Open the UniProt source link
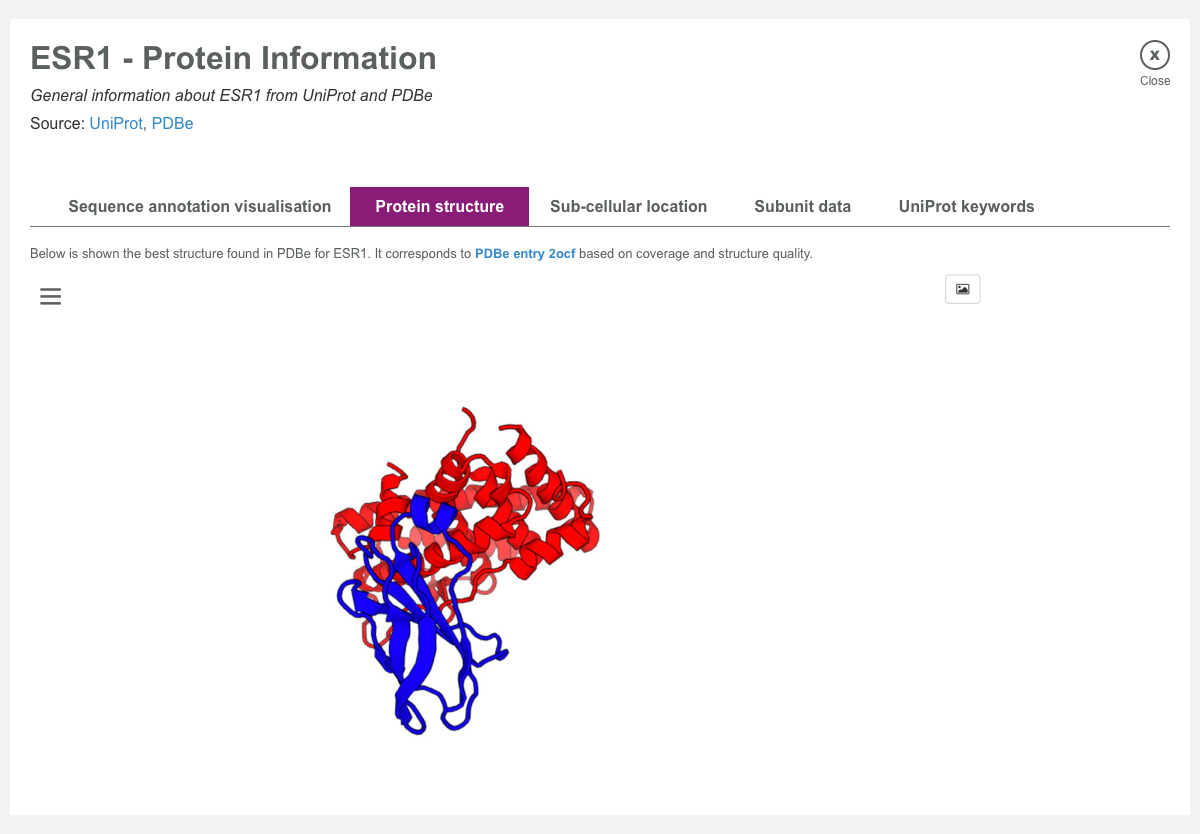The height and width of the screenshot is (834, 1200). [x=115, y=123]
